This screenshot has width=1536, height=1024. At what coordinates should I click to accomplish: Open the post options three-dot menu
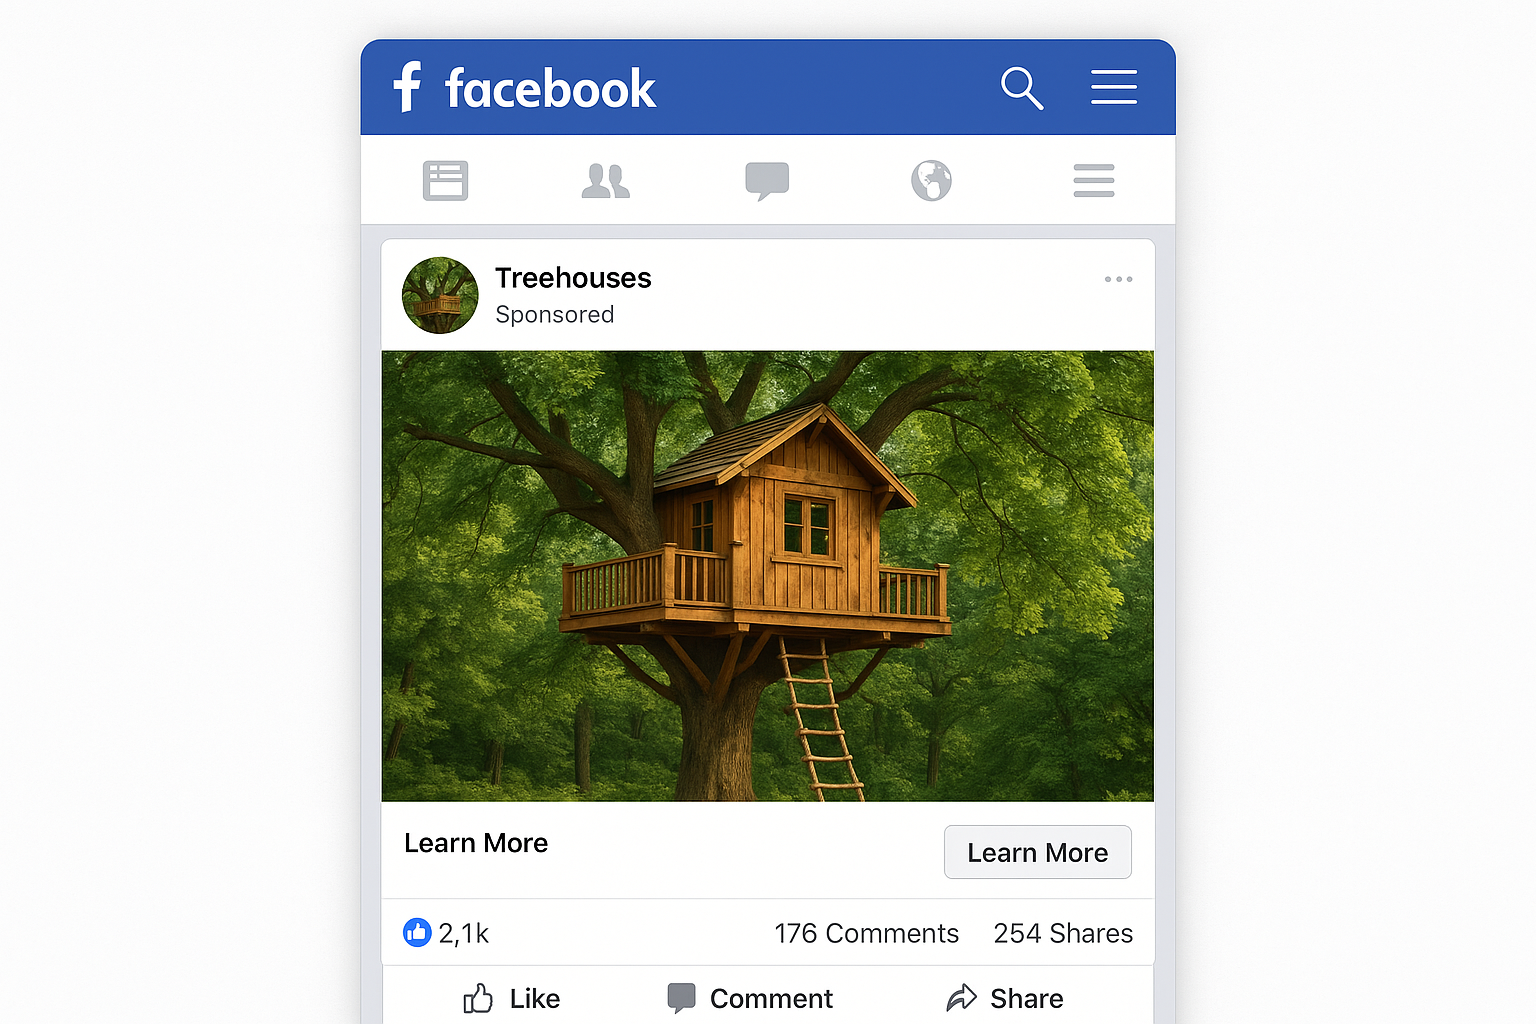pyautogui.click(x=1118, y=279)
